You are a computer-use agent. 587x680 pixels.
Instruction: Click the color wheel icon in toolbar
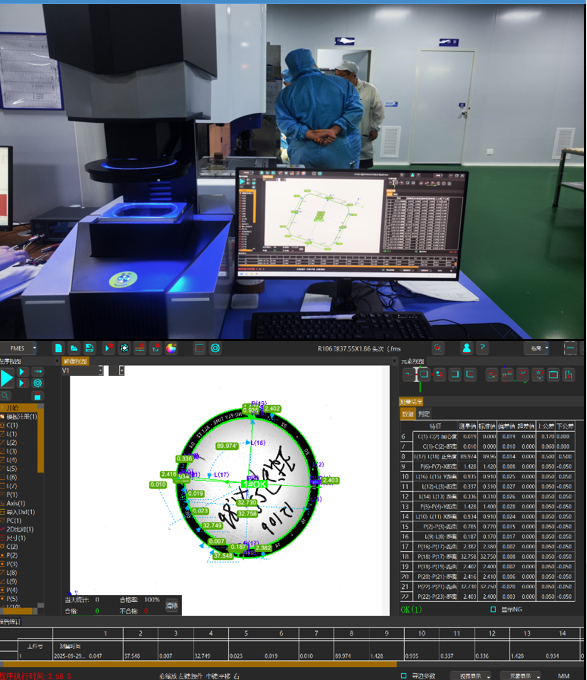[171, 348]
